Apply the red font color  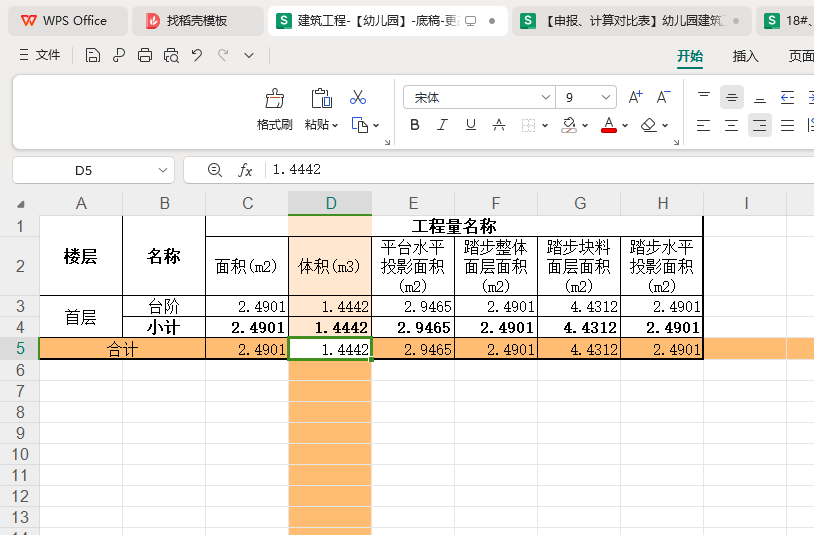609,125
